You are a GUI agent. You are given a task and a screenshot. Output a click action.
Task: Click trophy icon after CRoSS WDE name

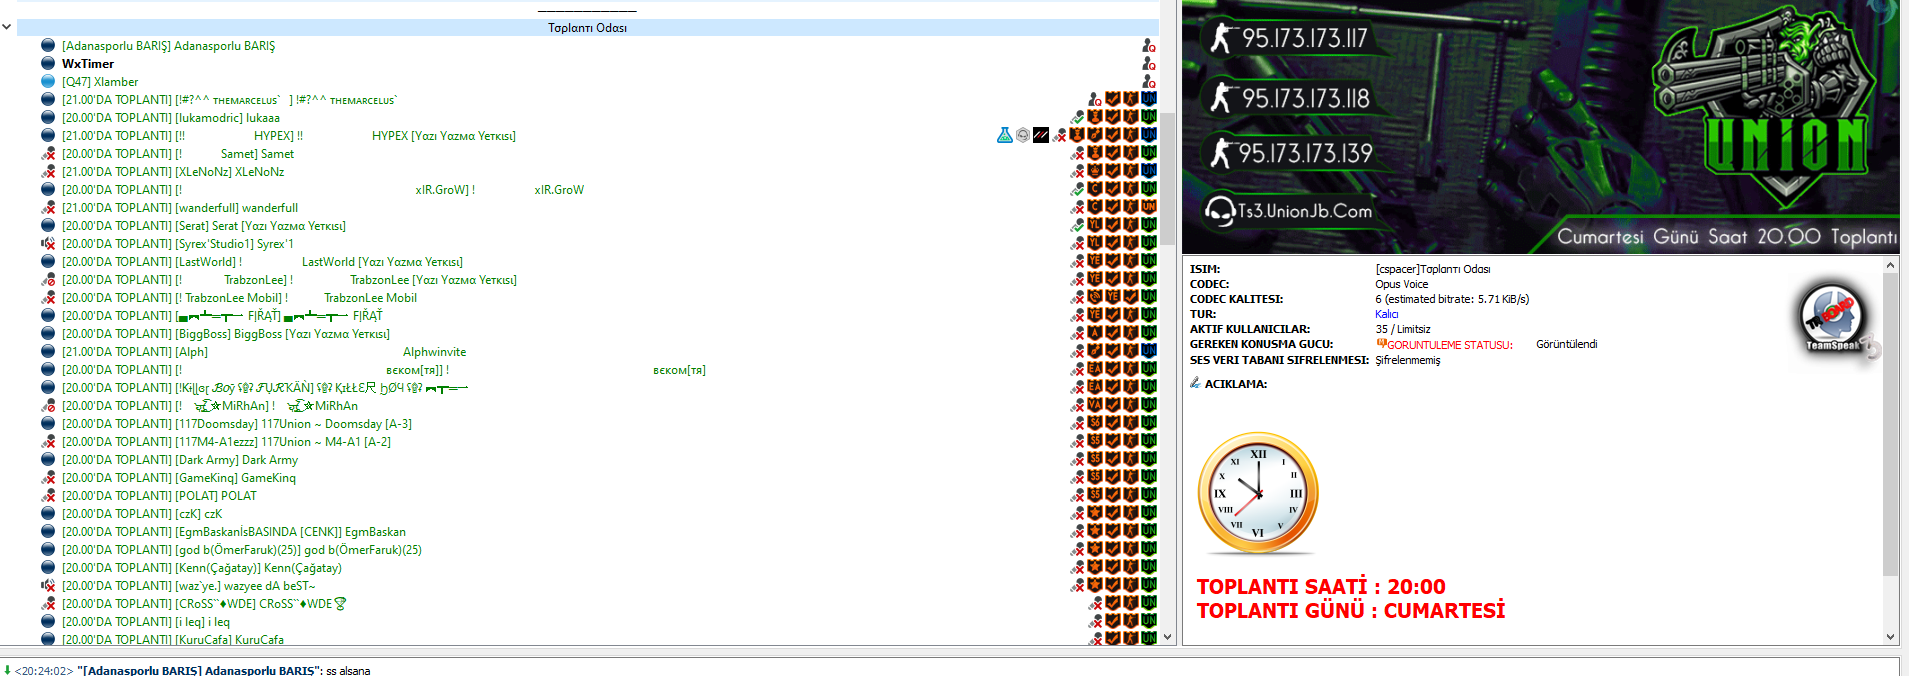point(340,604)
